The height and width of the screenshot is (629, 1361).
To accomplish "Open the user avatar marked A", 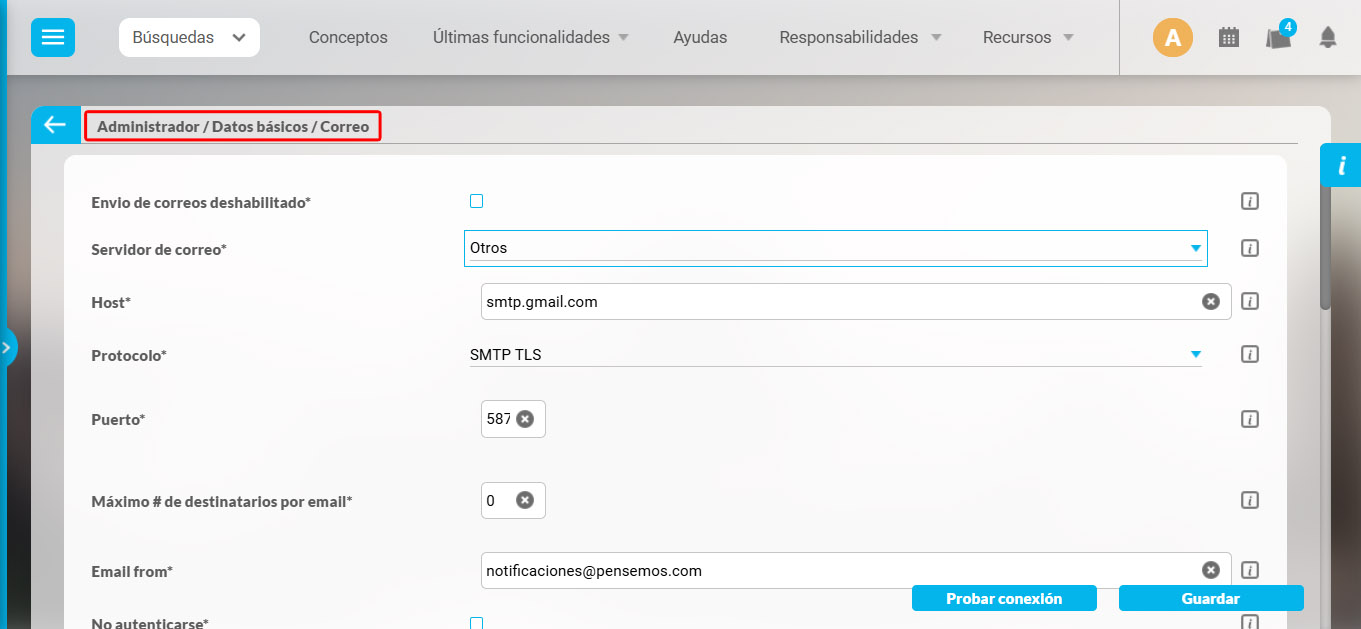I will tap(1172, 37).
